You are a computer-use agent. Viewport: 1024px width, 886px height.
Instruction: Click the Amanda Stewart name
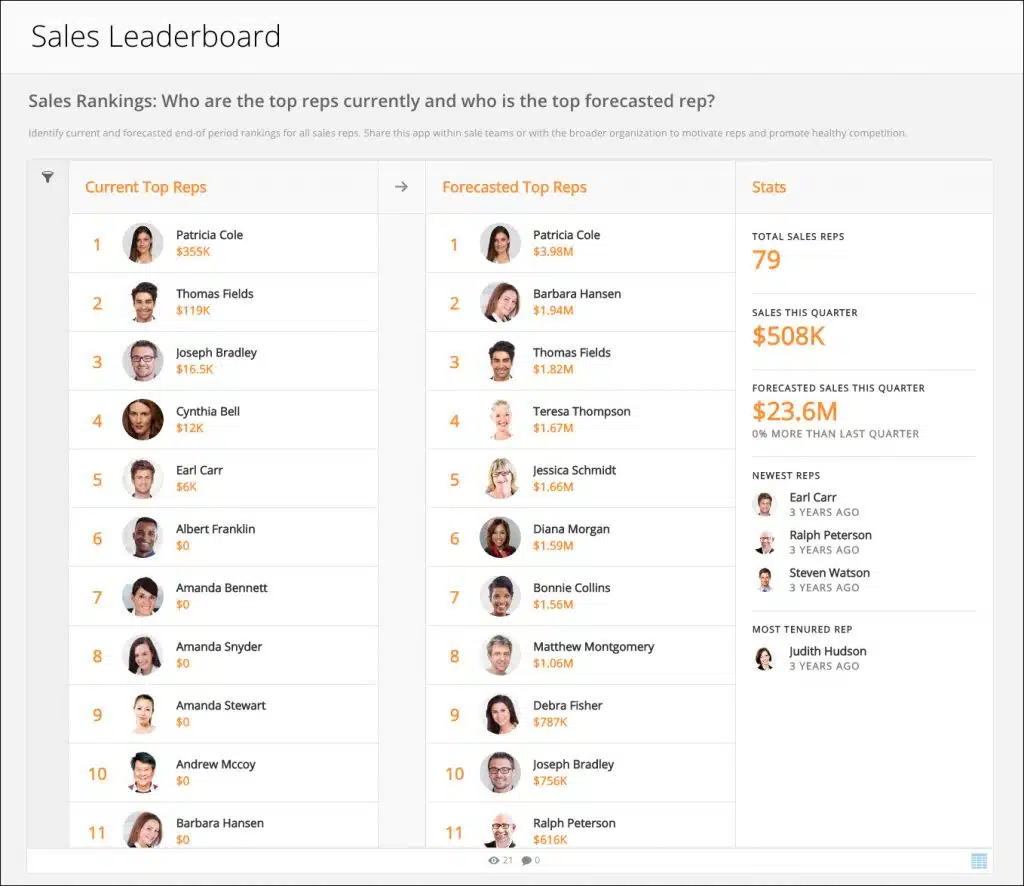[221, 705]
